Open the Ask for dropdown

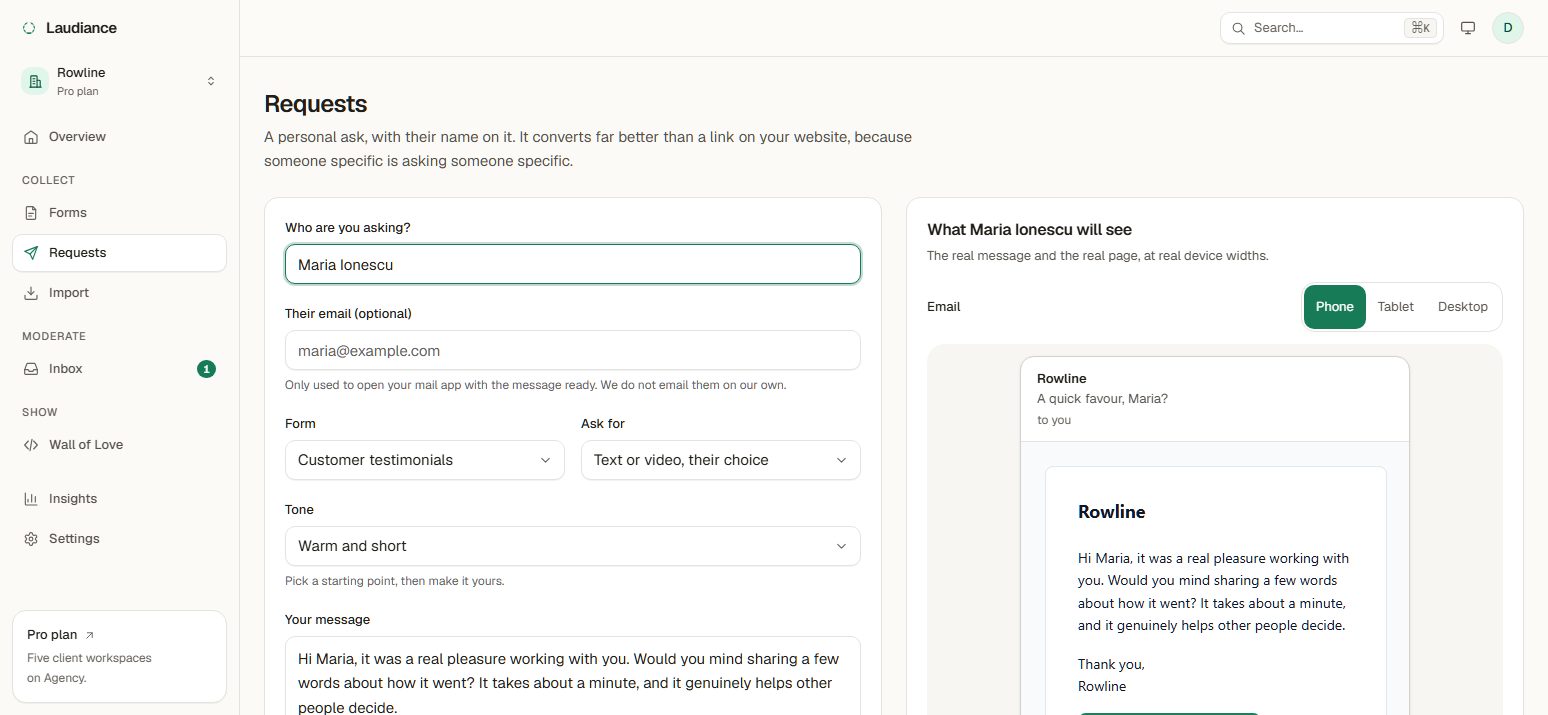721,460
